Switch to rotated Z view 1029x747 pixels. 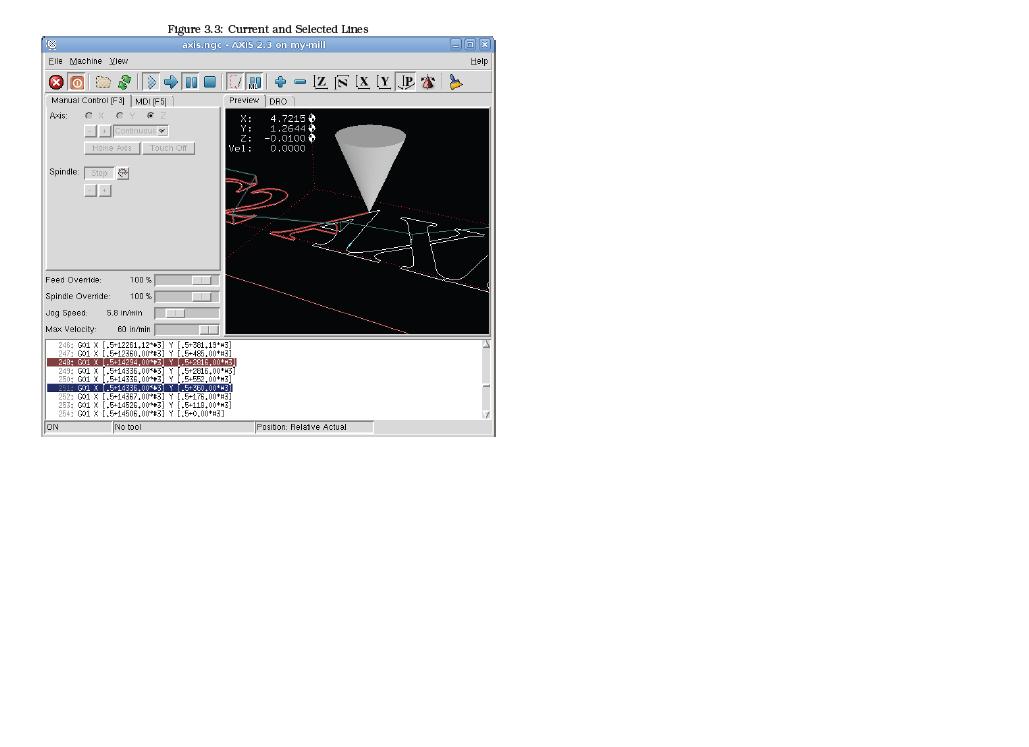coord(341,82)
